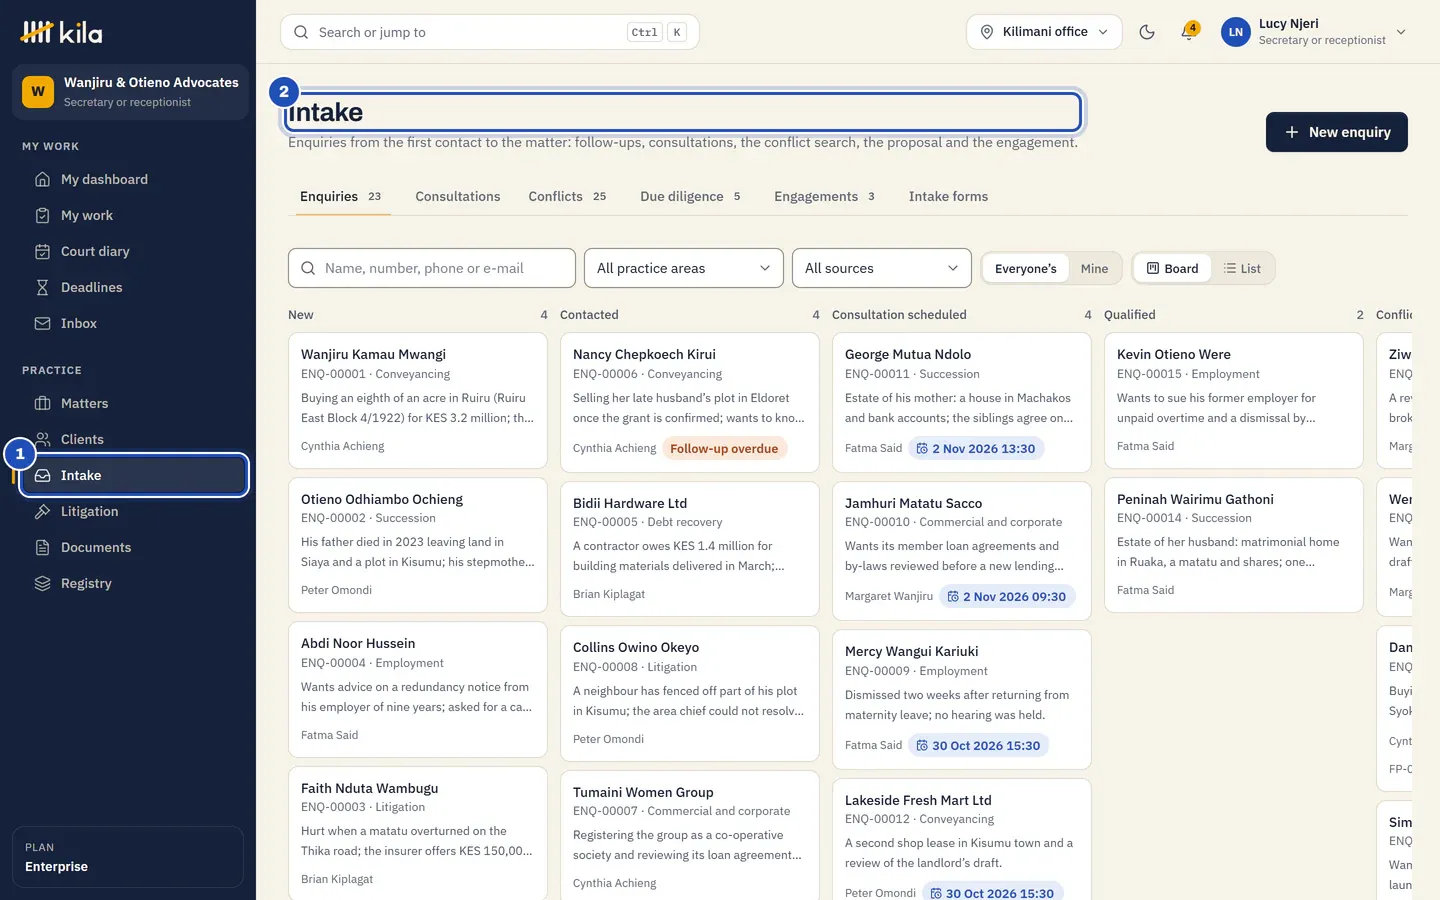Screen dimensions: 1440x900
Task: Click the Deadlines hourglass icon
Action: coord(42,287)
